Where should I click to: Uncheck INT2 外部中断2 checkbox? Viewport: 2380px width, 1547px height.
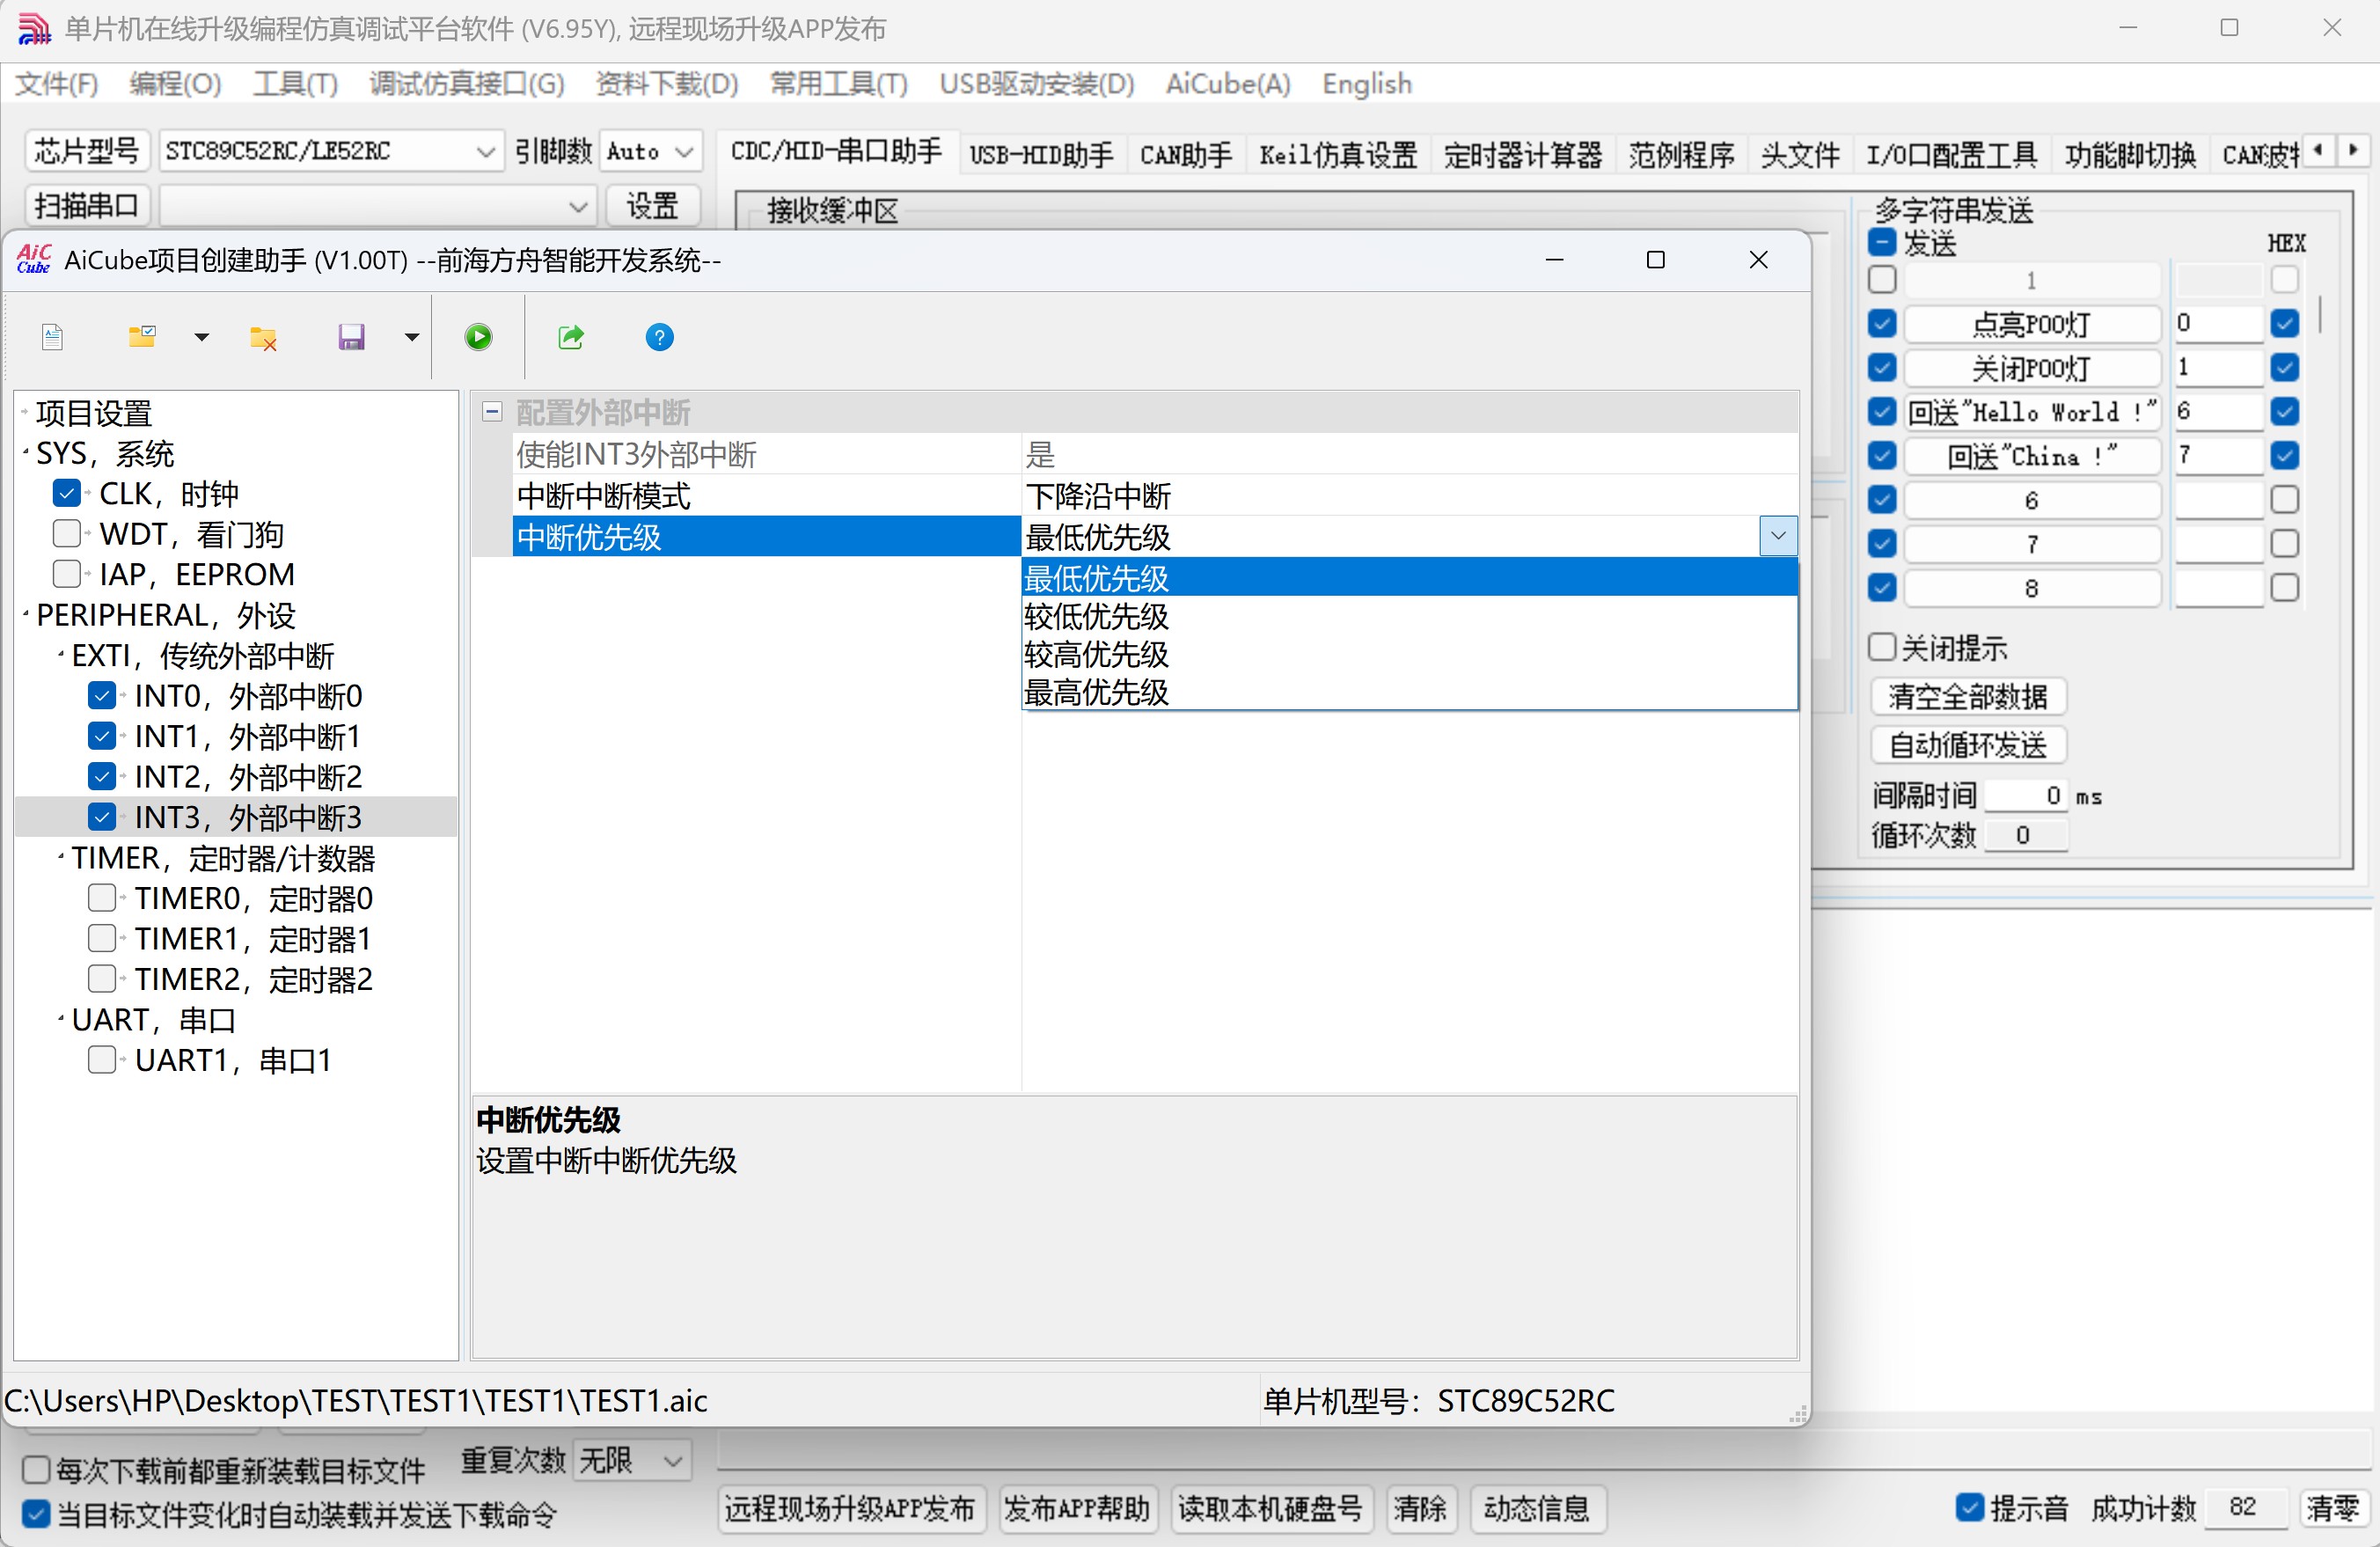point(102,777)
